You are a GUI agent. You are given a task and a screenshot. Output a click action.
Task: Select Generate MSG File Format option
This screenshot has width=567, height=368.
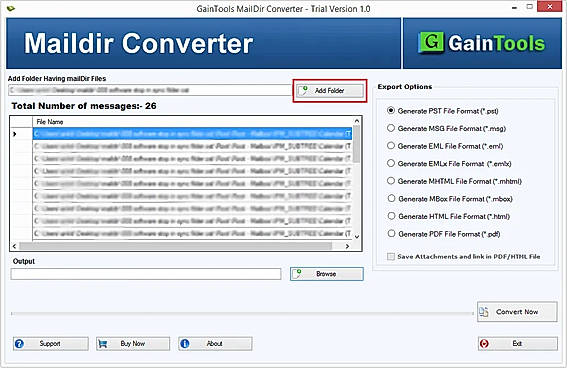[391, 128]
